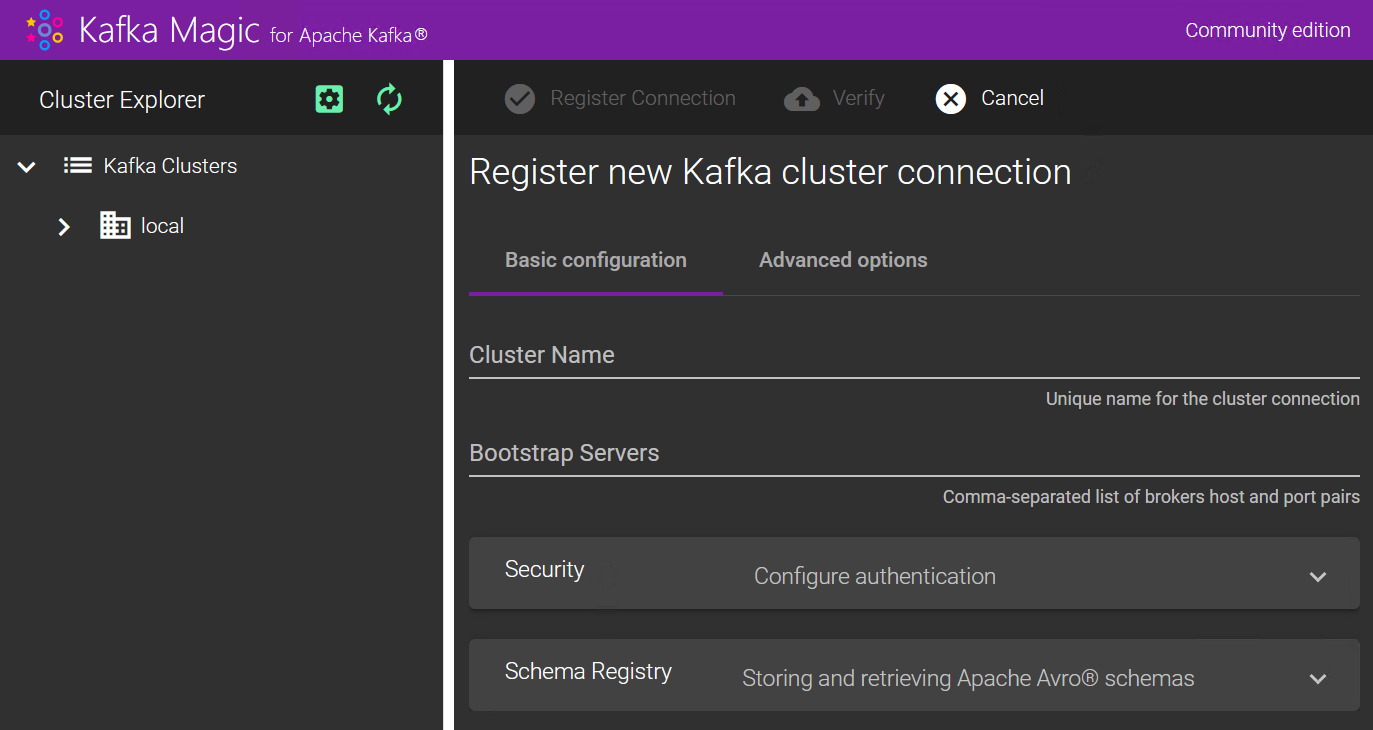Open settings via the green gear icon
Screen dimensions: 1373x730
[329, 99]
